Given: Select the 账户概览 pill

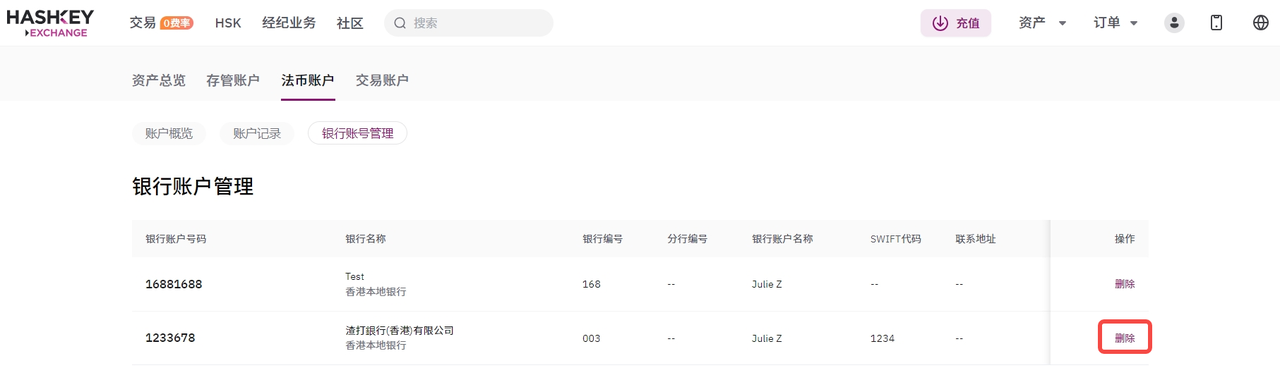Looking at the screenshot, I should [x=169, y=133].
